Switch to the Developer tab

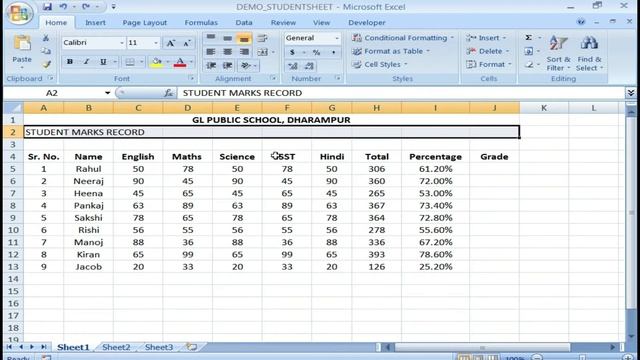pos(367,23)
